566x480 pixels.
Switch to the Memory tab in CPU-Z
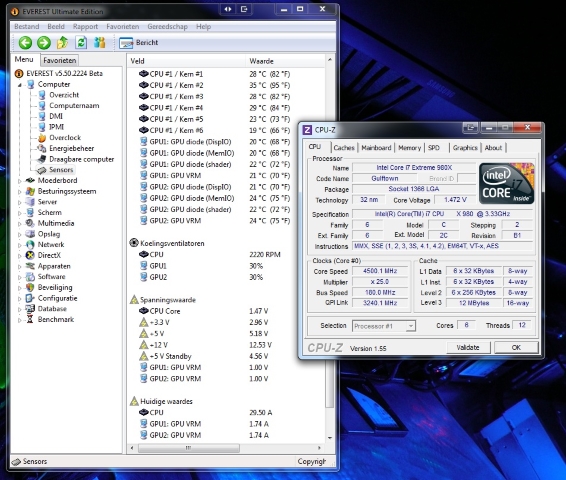(x=410, y=148)
